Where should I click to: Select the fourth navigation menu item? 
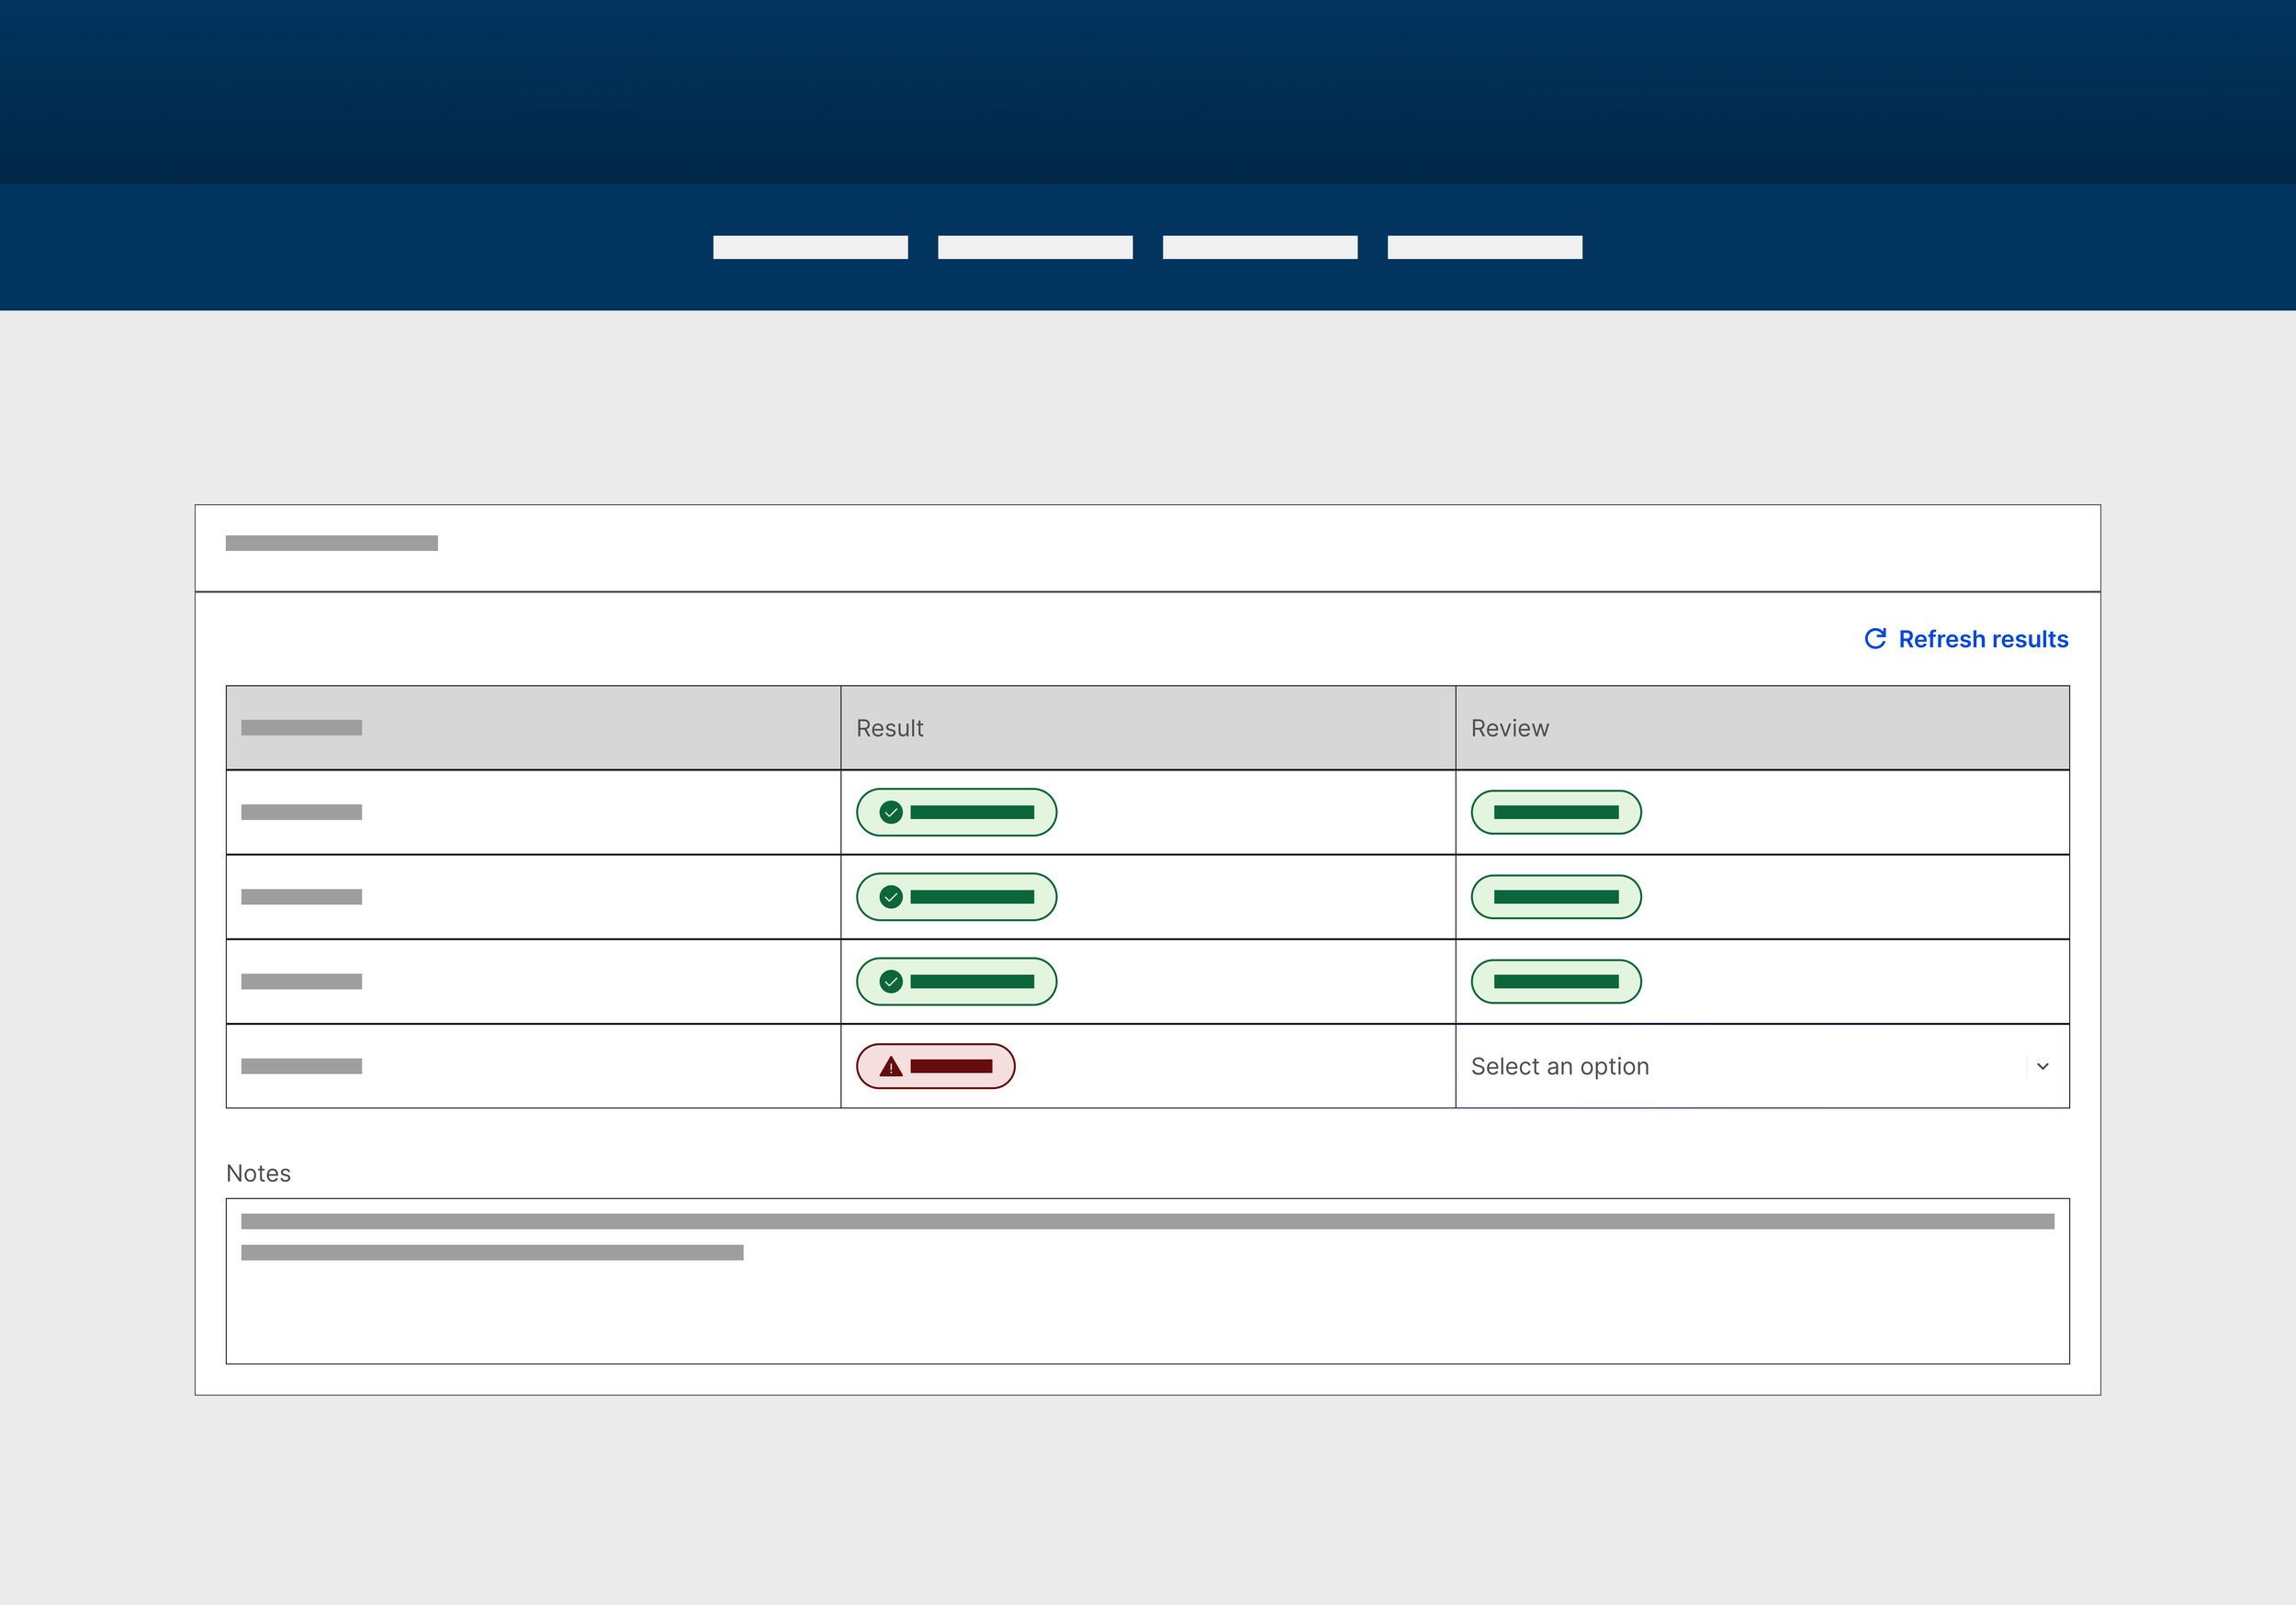pos(1485,247)
